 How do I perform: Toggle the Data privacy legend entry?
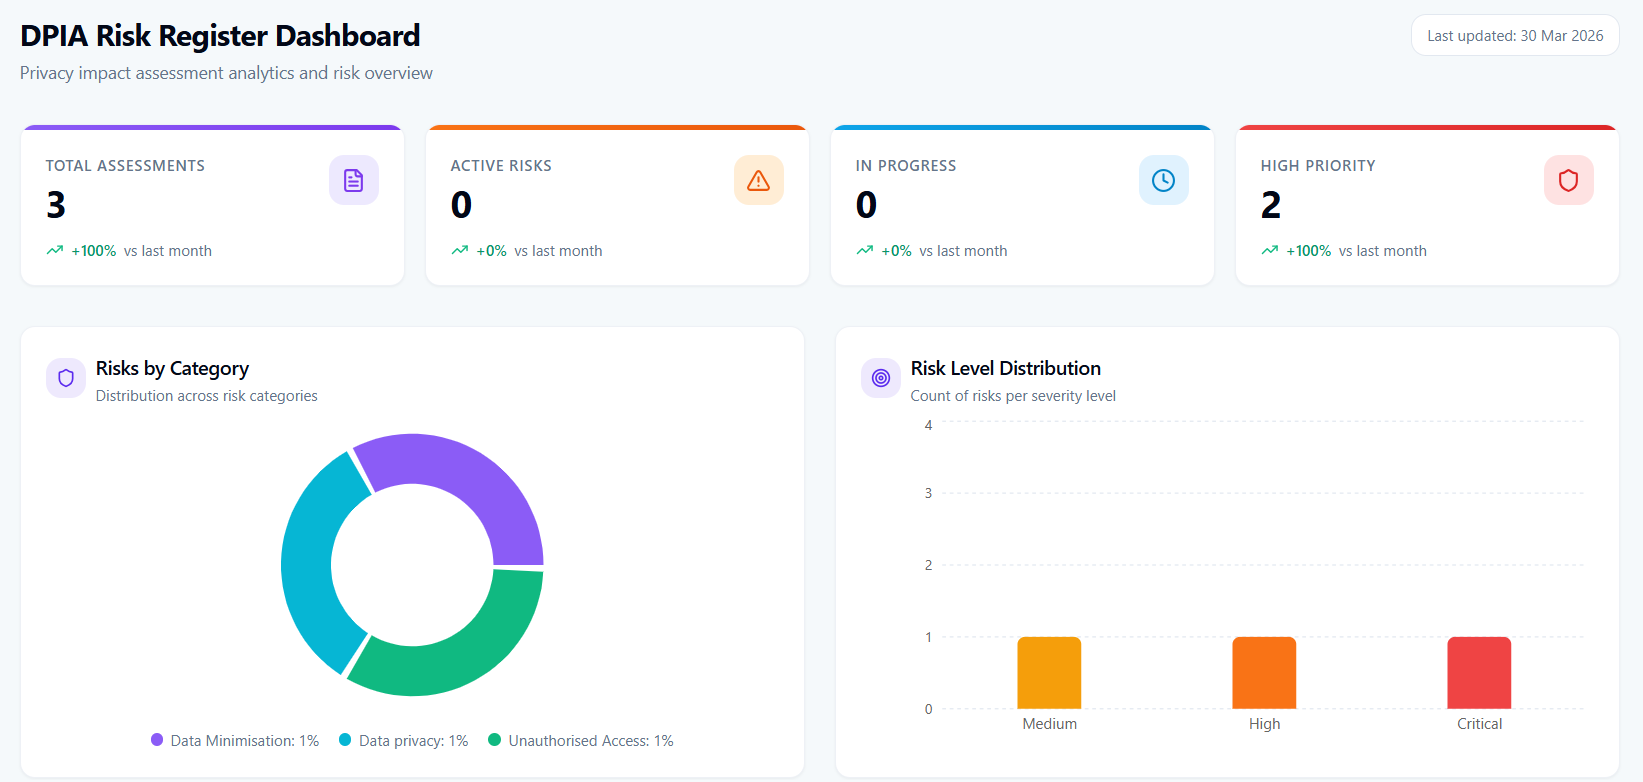point(404,741)
